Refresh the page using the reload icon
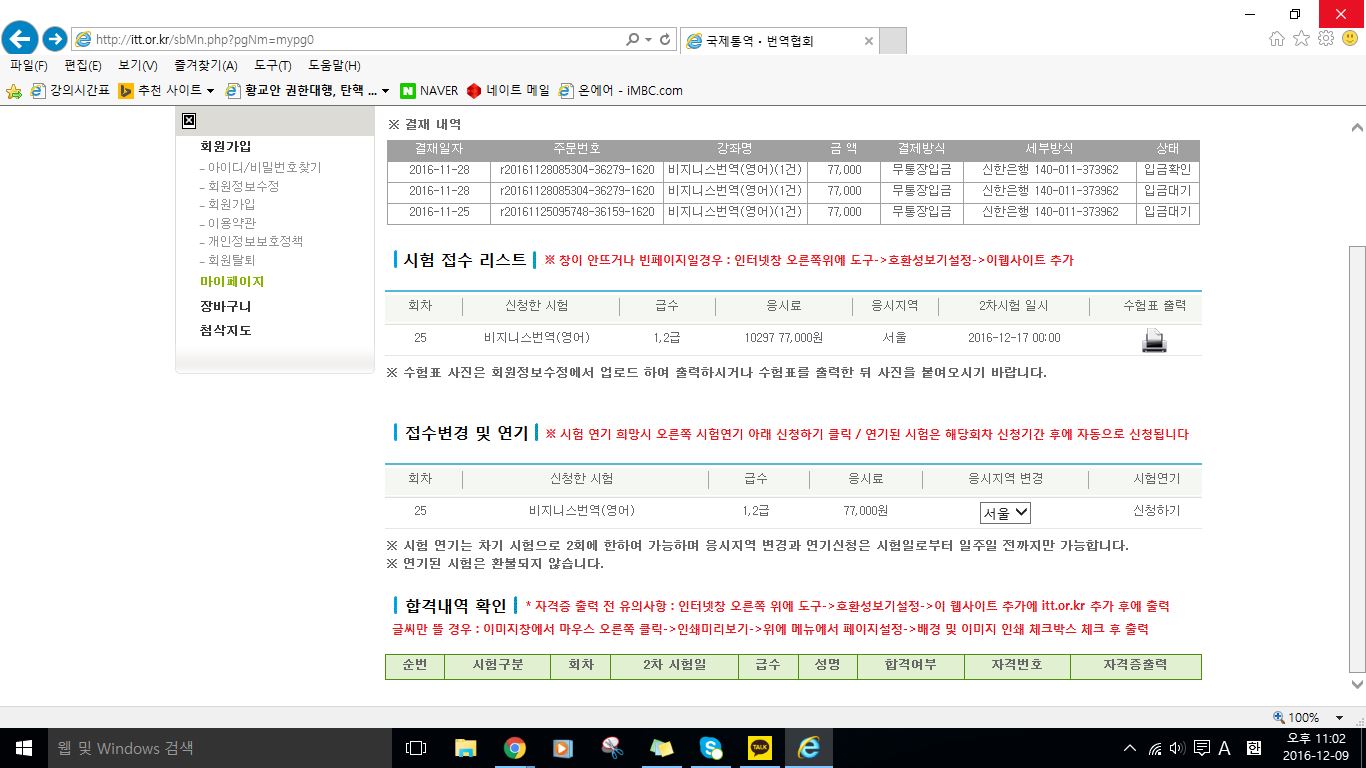Viewport: 1366px width, 768px height. [x=665, y=40]
